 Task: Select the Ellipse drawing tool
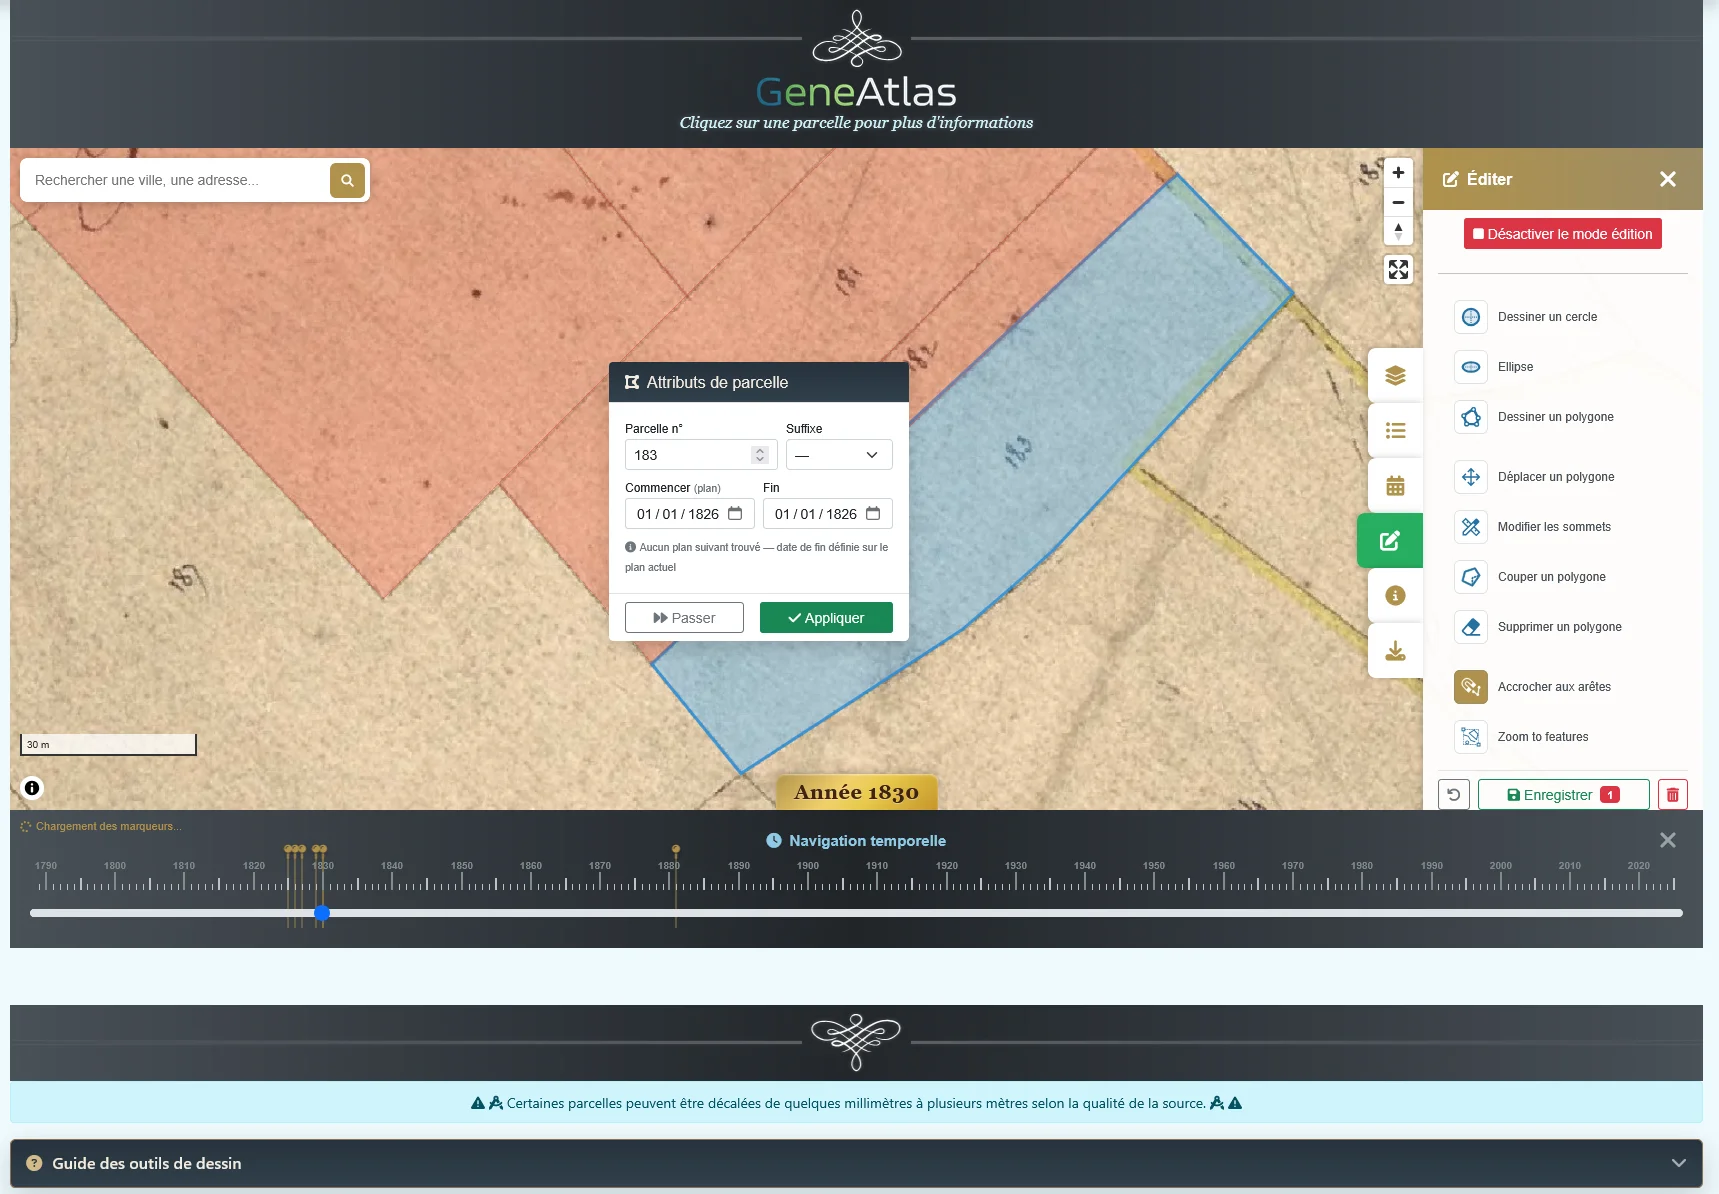[x=1471, y=367]
